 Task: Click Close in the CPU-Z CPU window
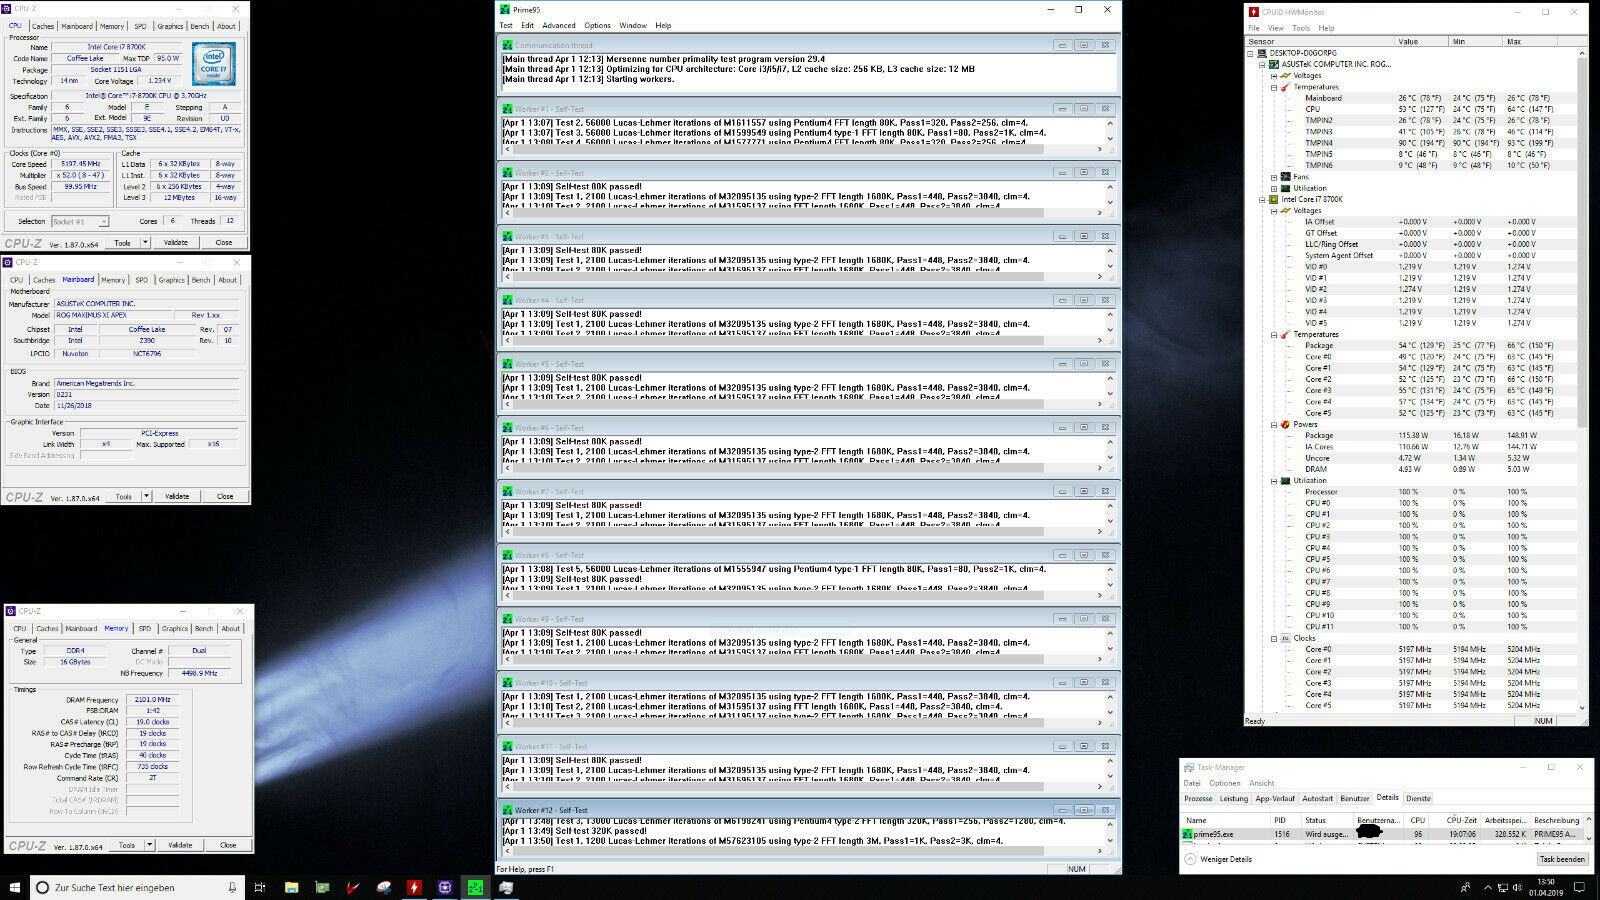[224, 242]
